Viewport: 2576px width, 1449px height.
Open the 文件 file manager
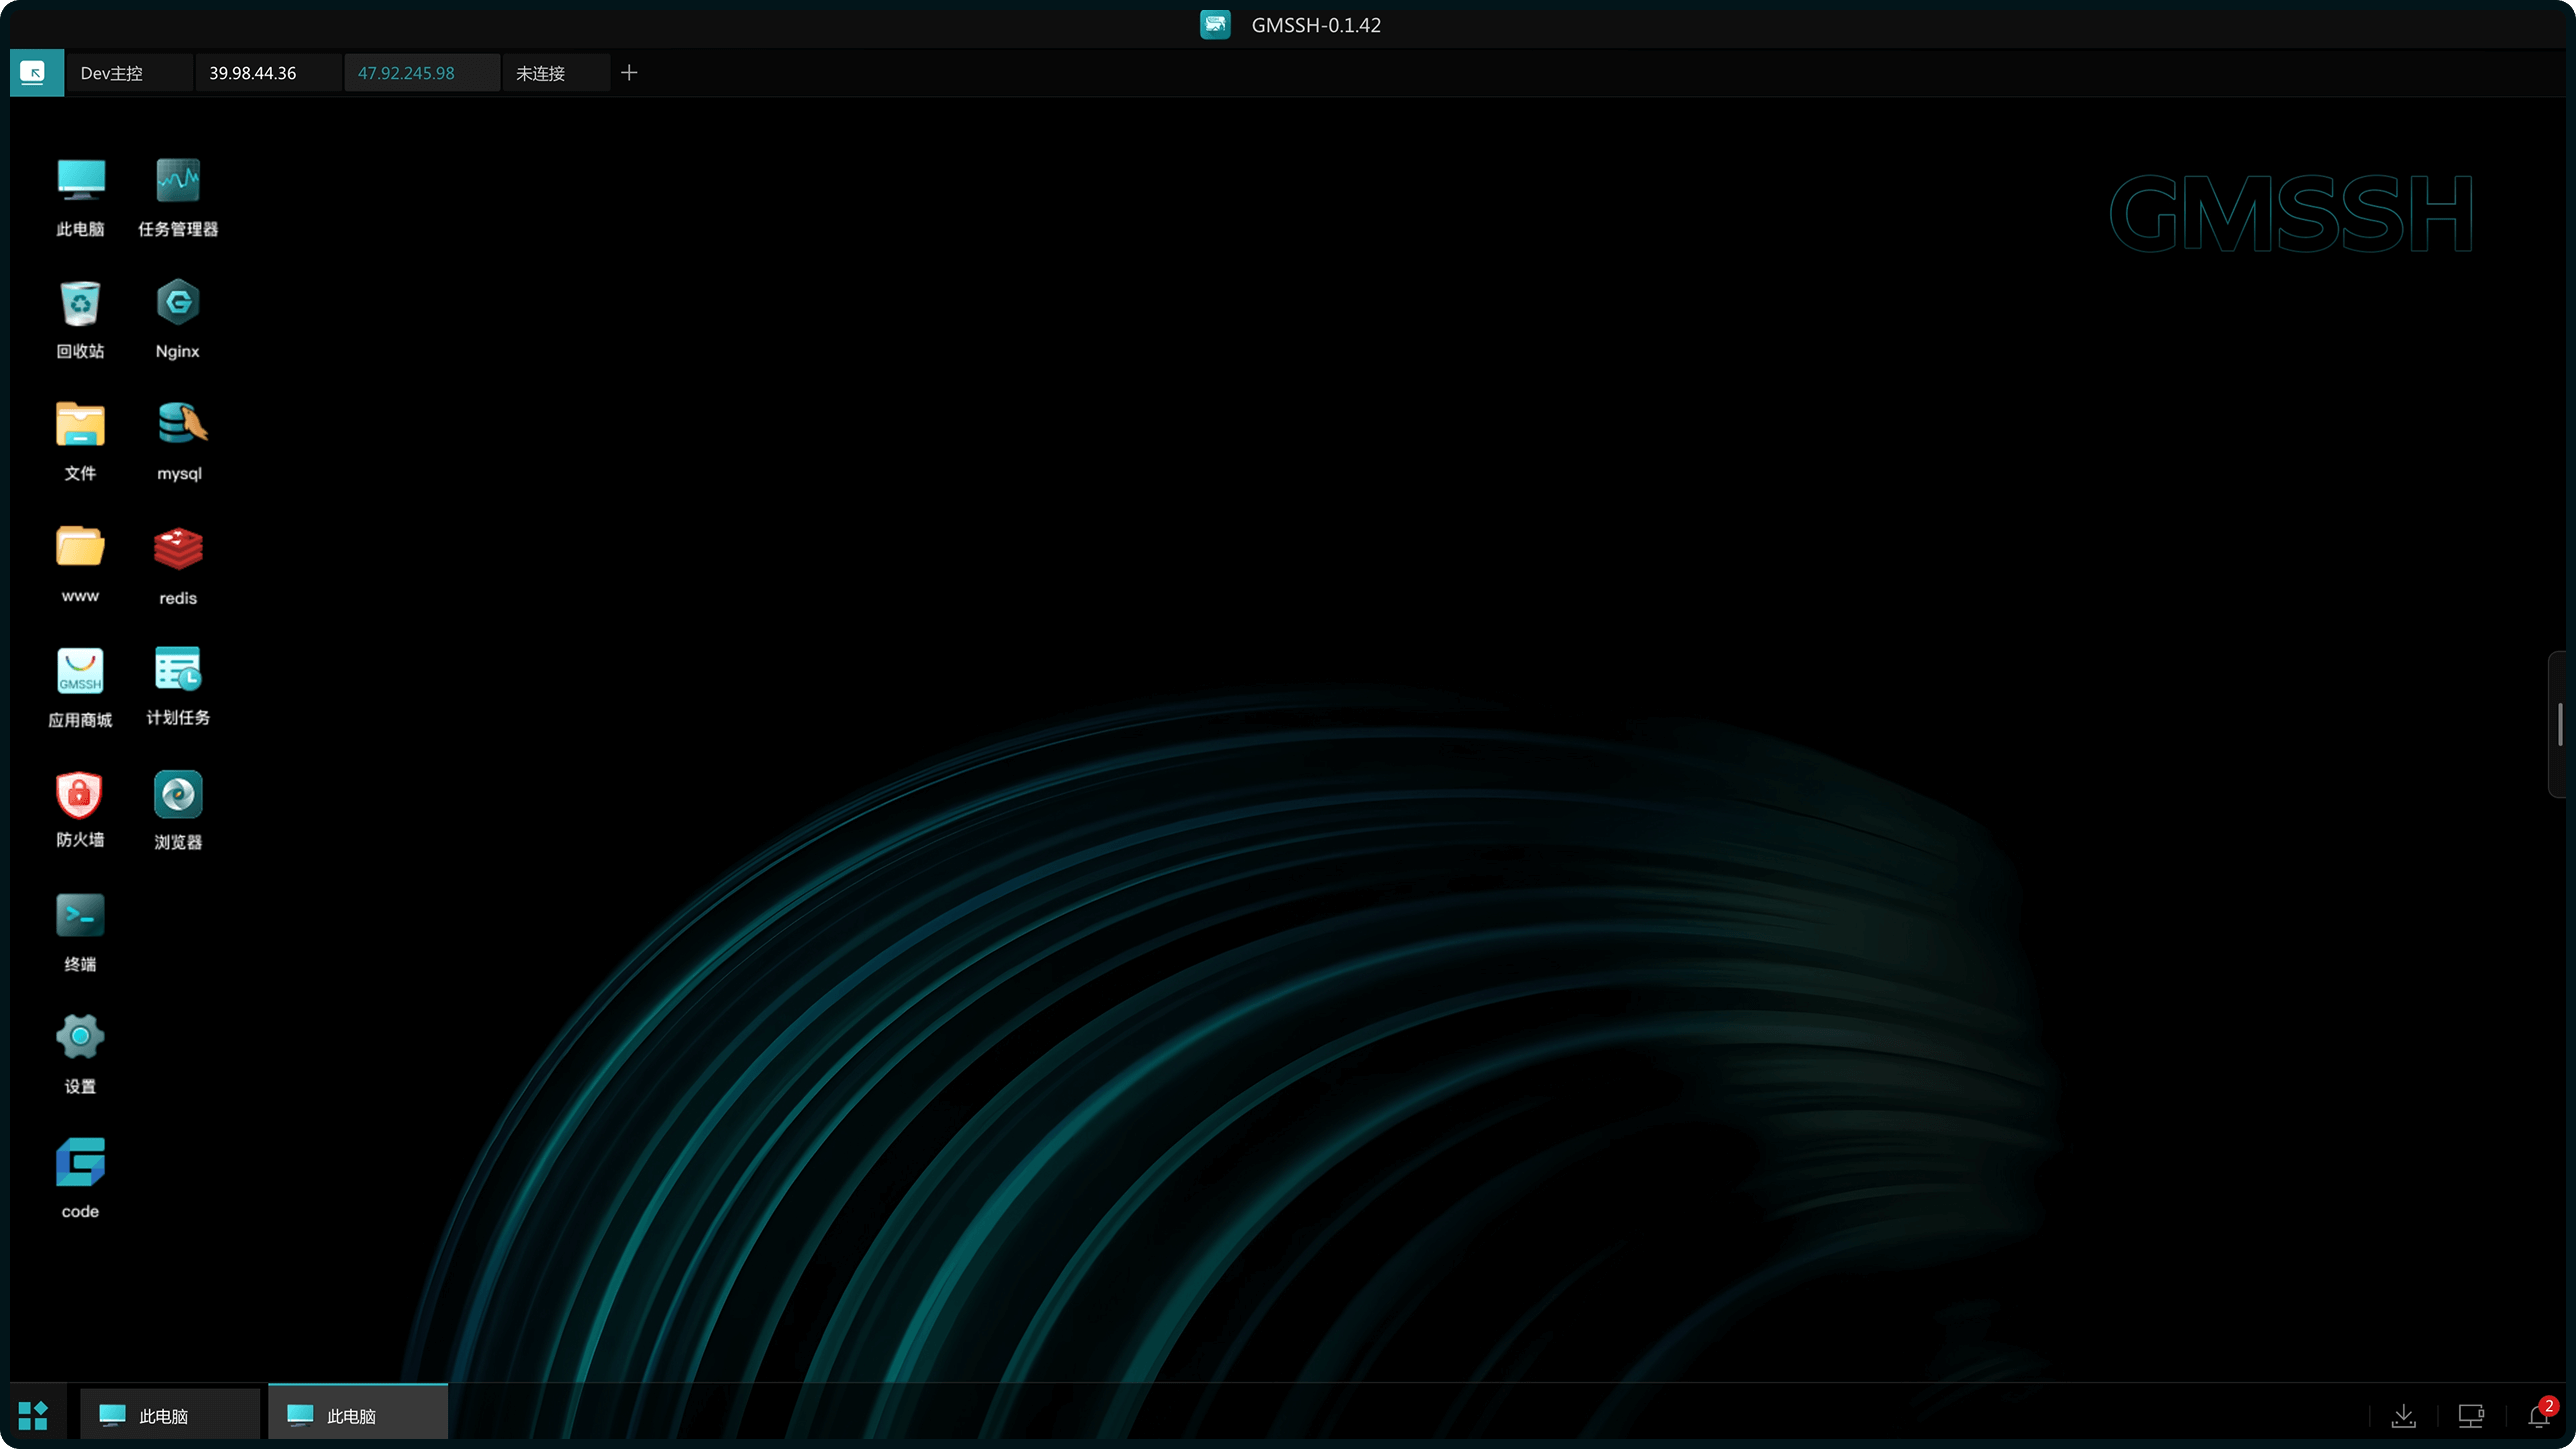point(80,425)
